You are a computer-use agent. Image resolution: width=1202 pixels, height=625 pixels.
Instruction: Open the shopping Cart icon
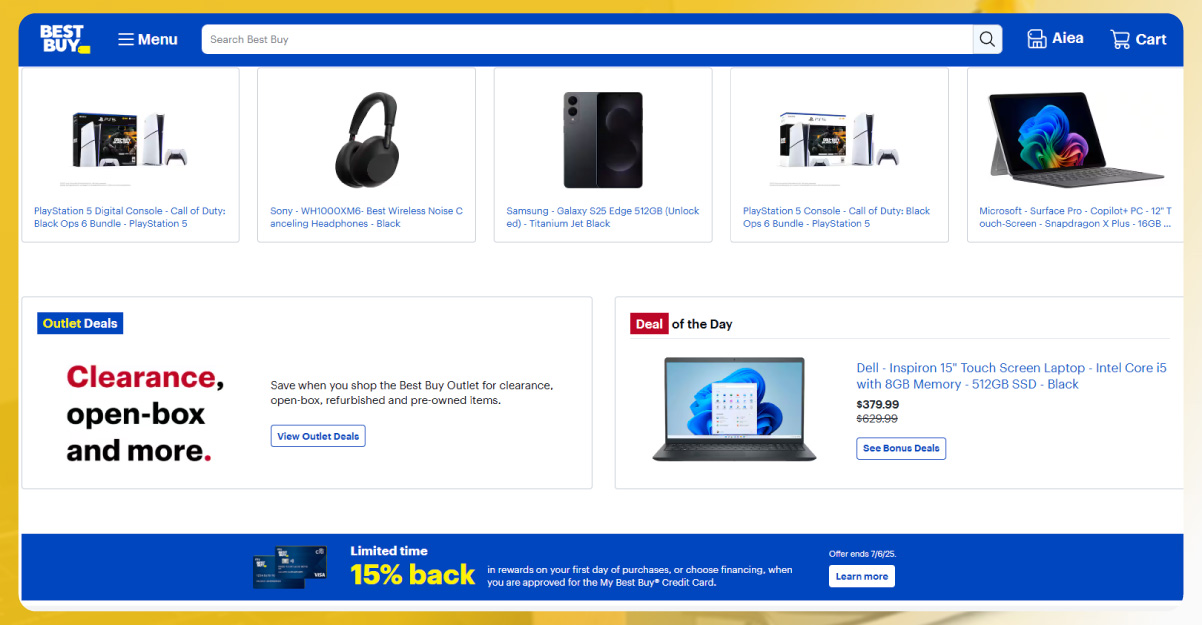(1138, 39)
